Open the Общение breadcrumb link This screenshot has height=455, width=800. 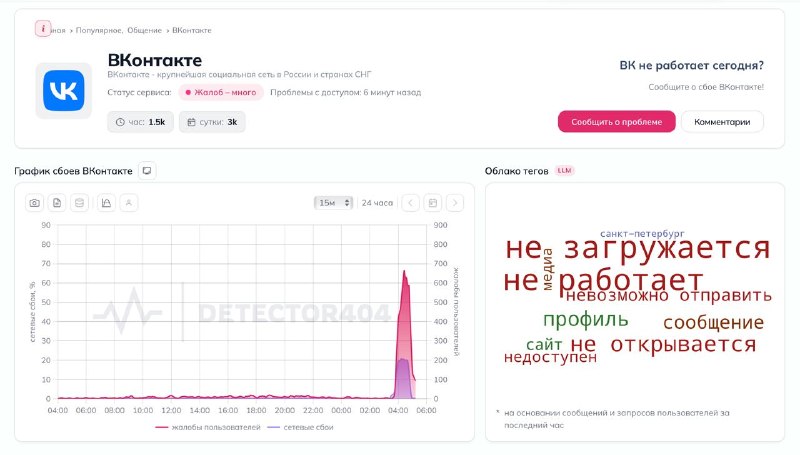click(144, 31)
